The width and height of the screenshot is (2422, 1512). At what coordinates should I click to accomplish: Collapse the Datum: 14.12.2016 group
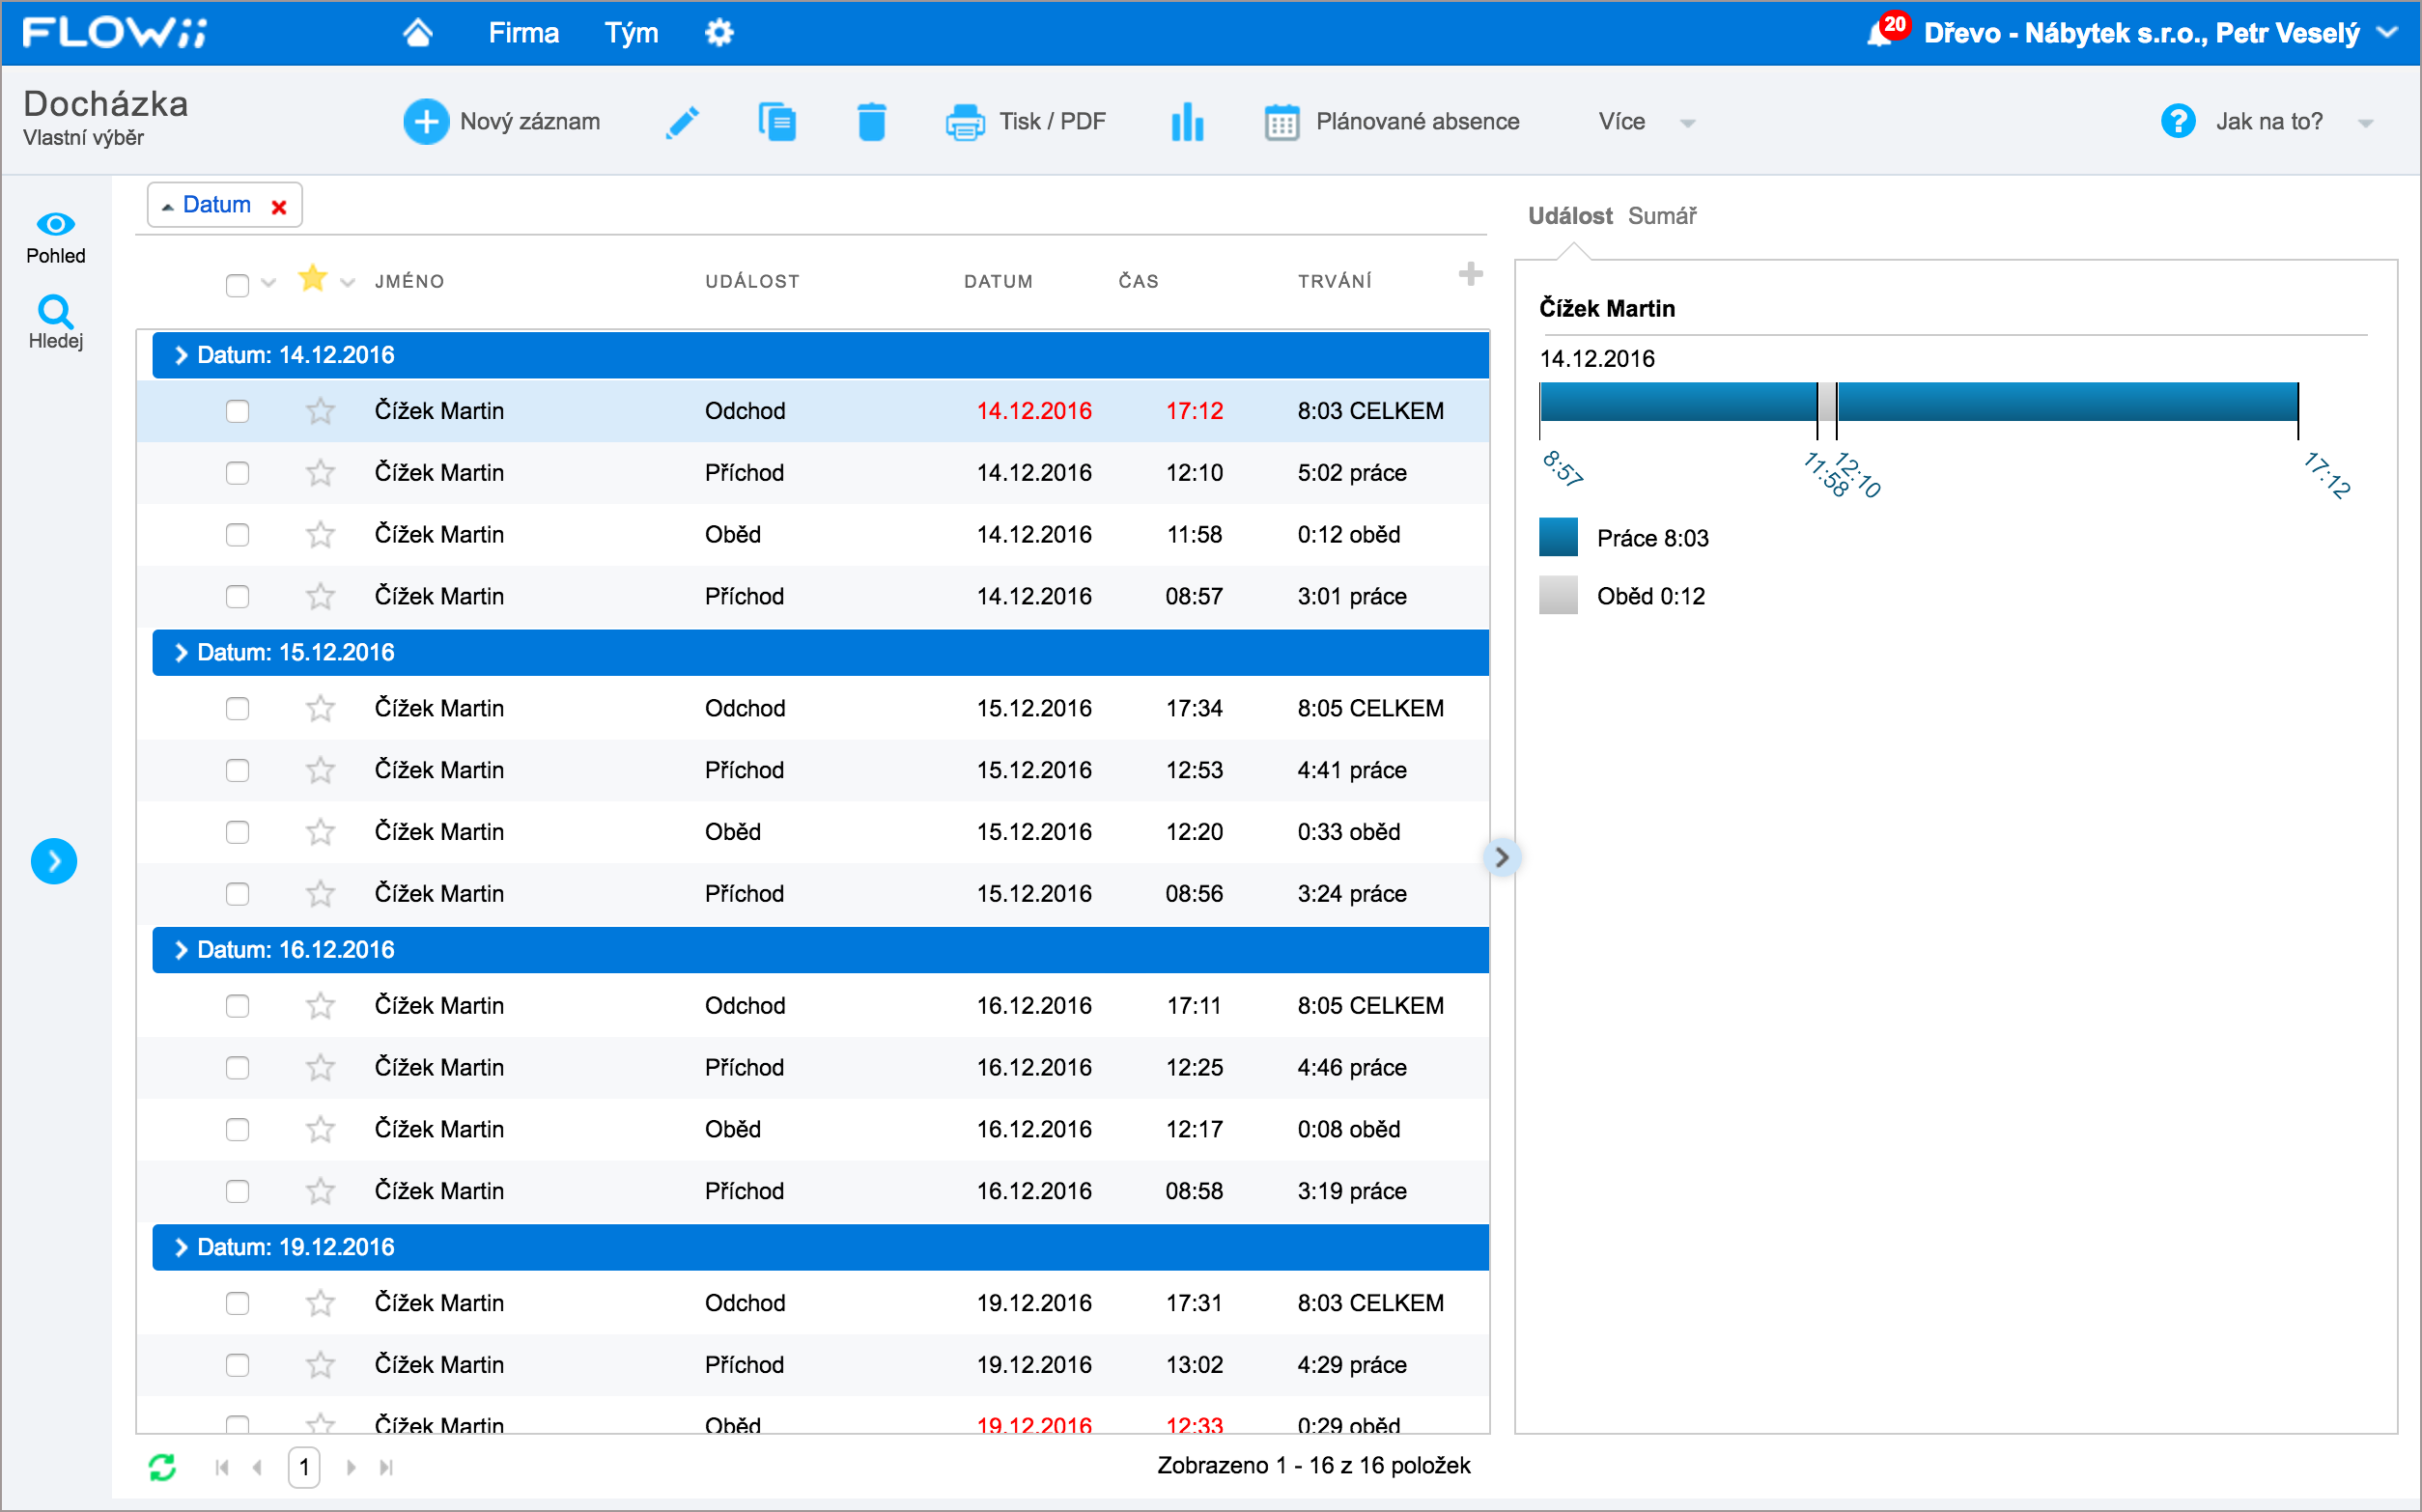(180, 355)
